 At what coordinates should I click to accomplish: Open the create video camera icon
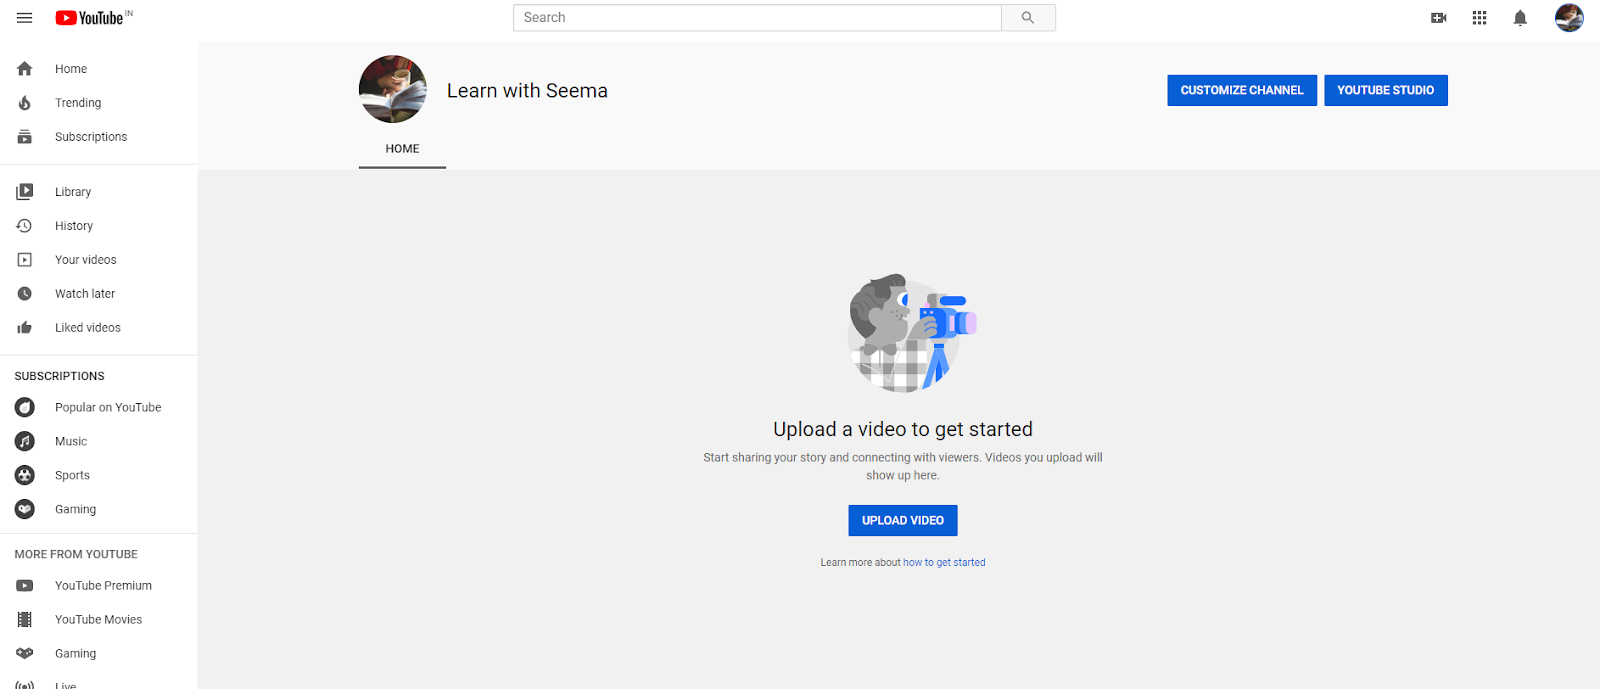click(1439, 18)
